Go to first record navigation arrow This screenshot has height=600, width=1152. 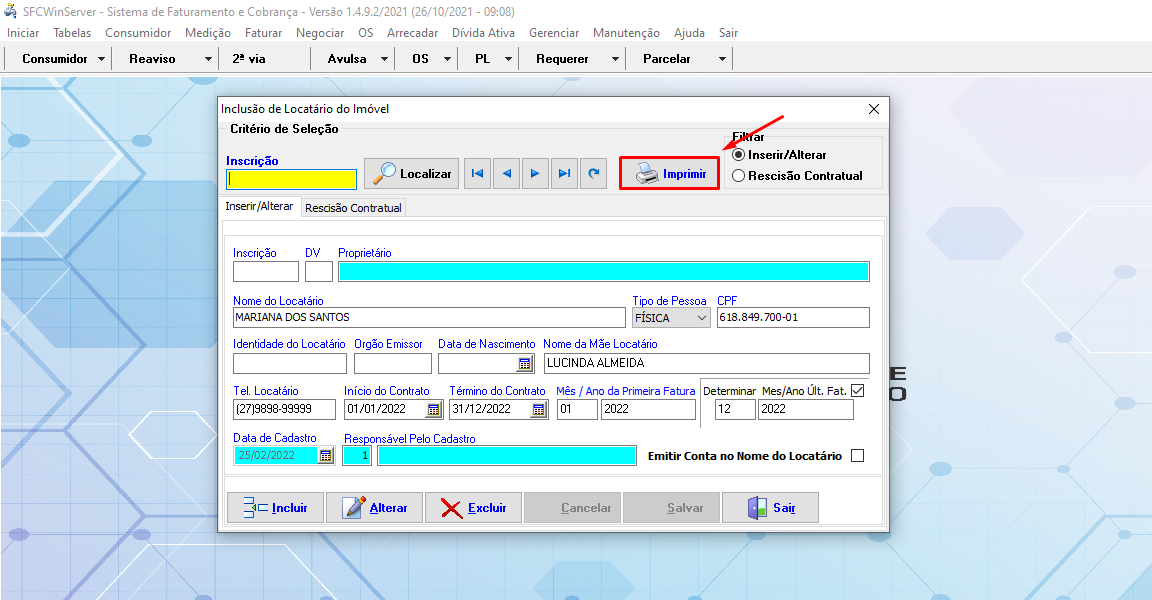pyautogui.click(x=478, y=174)
